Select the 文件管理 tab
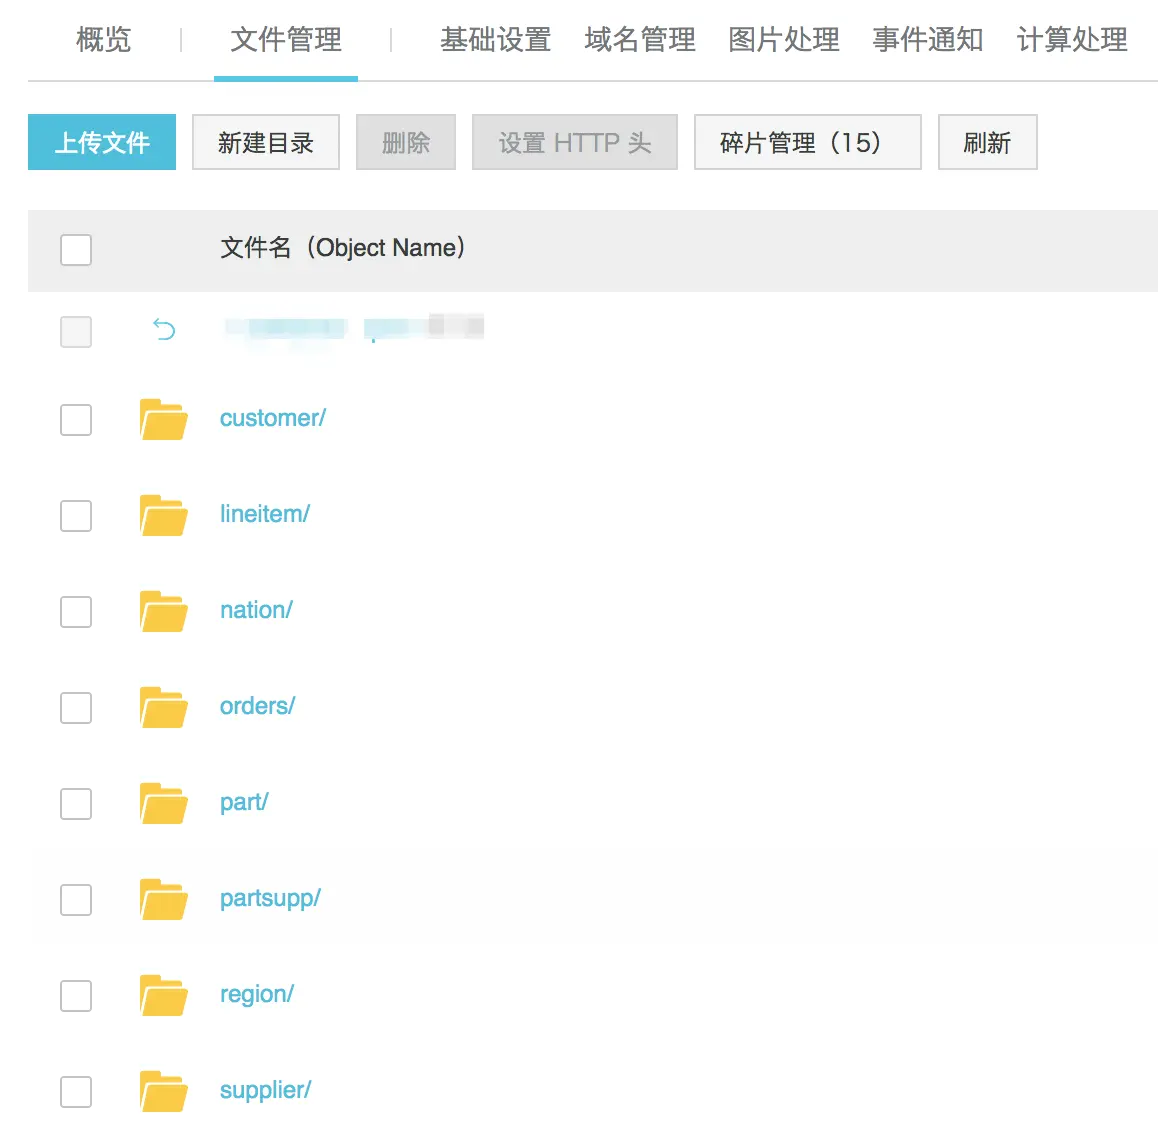This screenshot has width=1158, height=1148. [x=286, y=39]
